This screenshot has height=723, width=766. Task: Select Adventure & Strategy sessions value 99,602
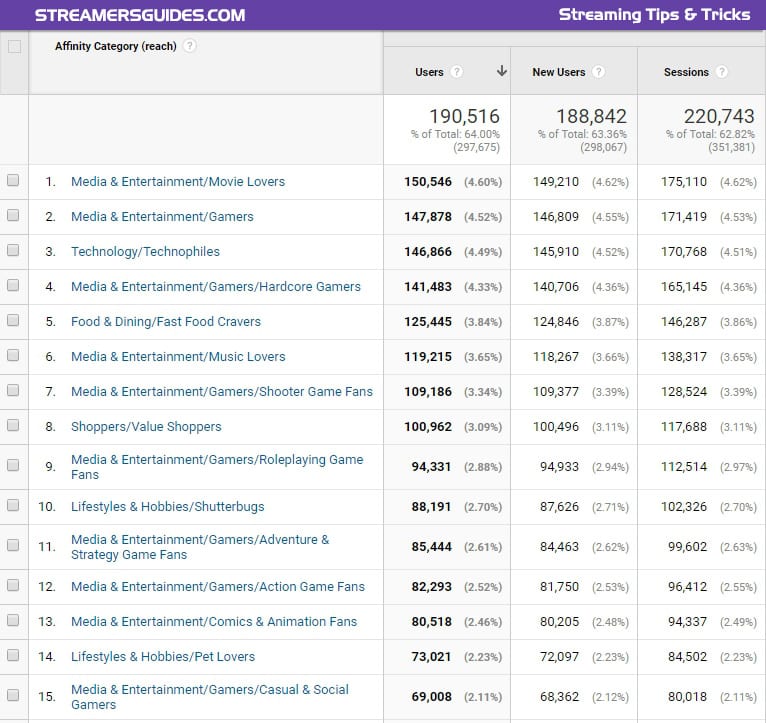[687, 547]
